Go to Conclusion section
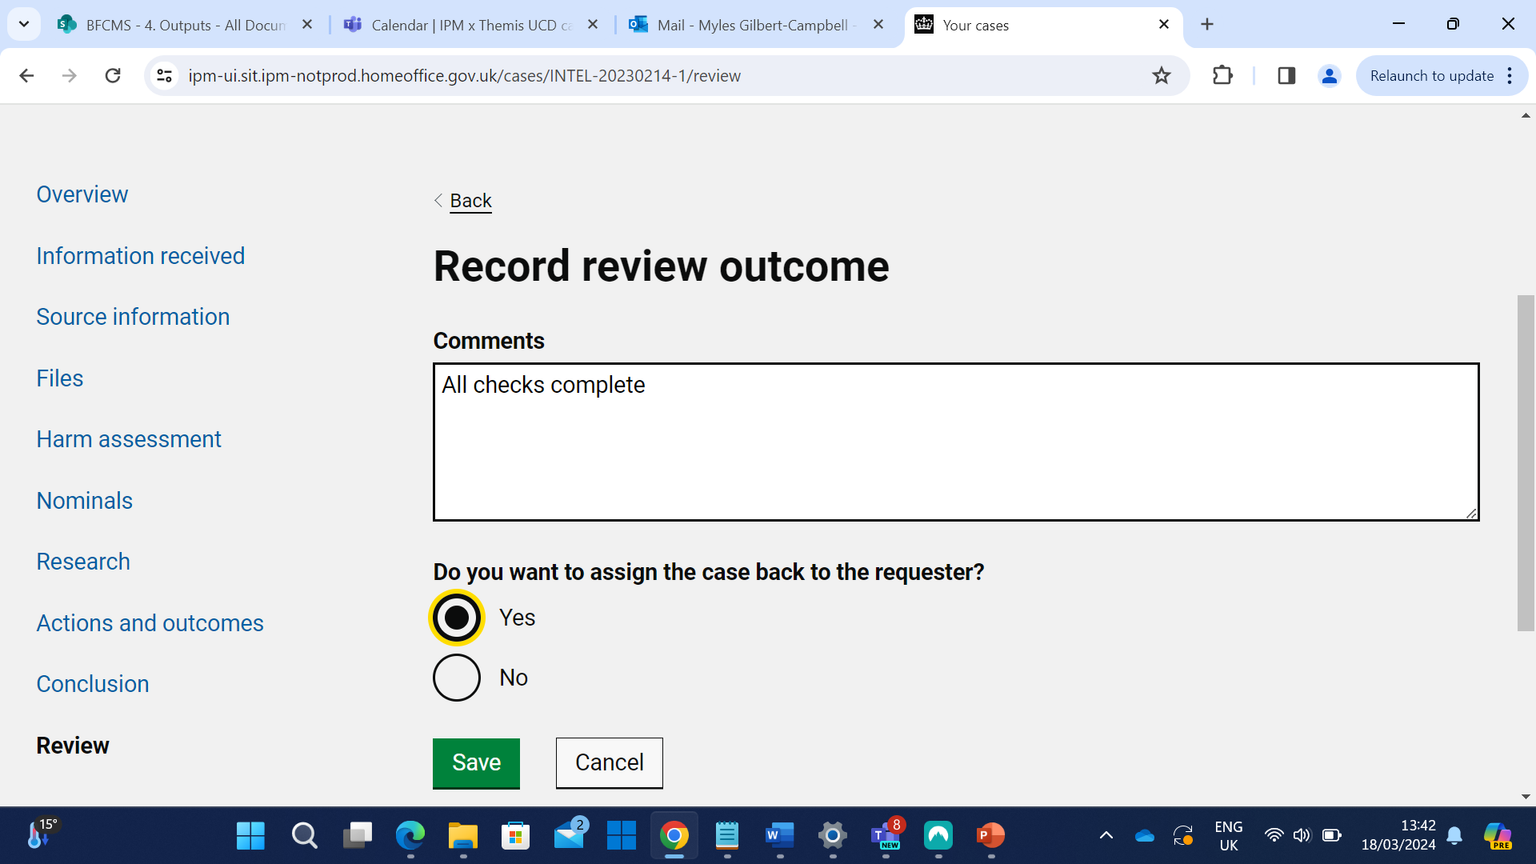 93,684
